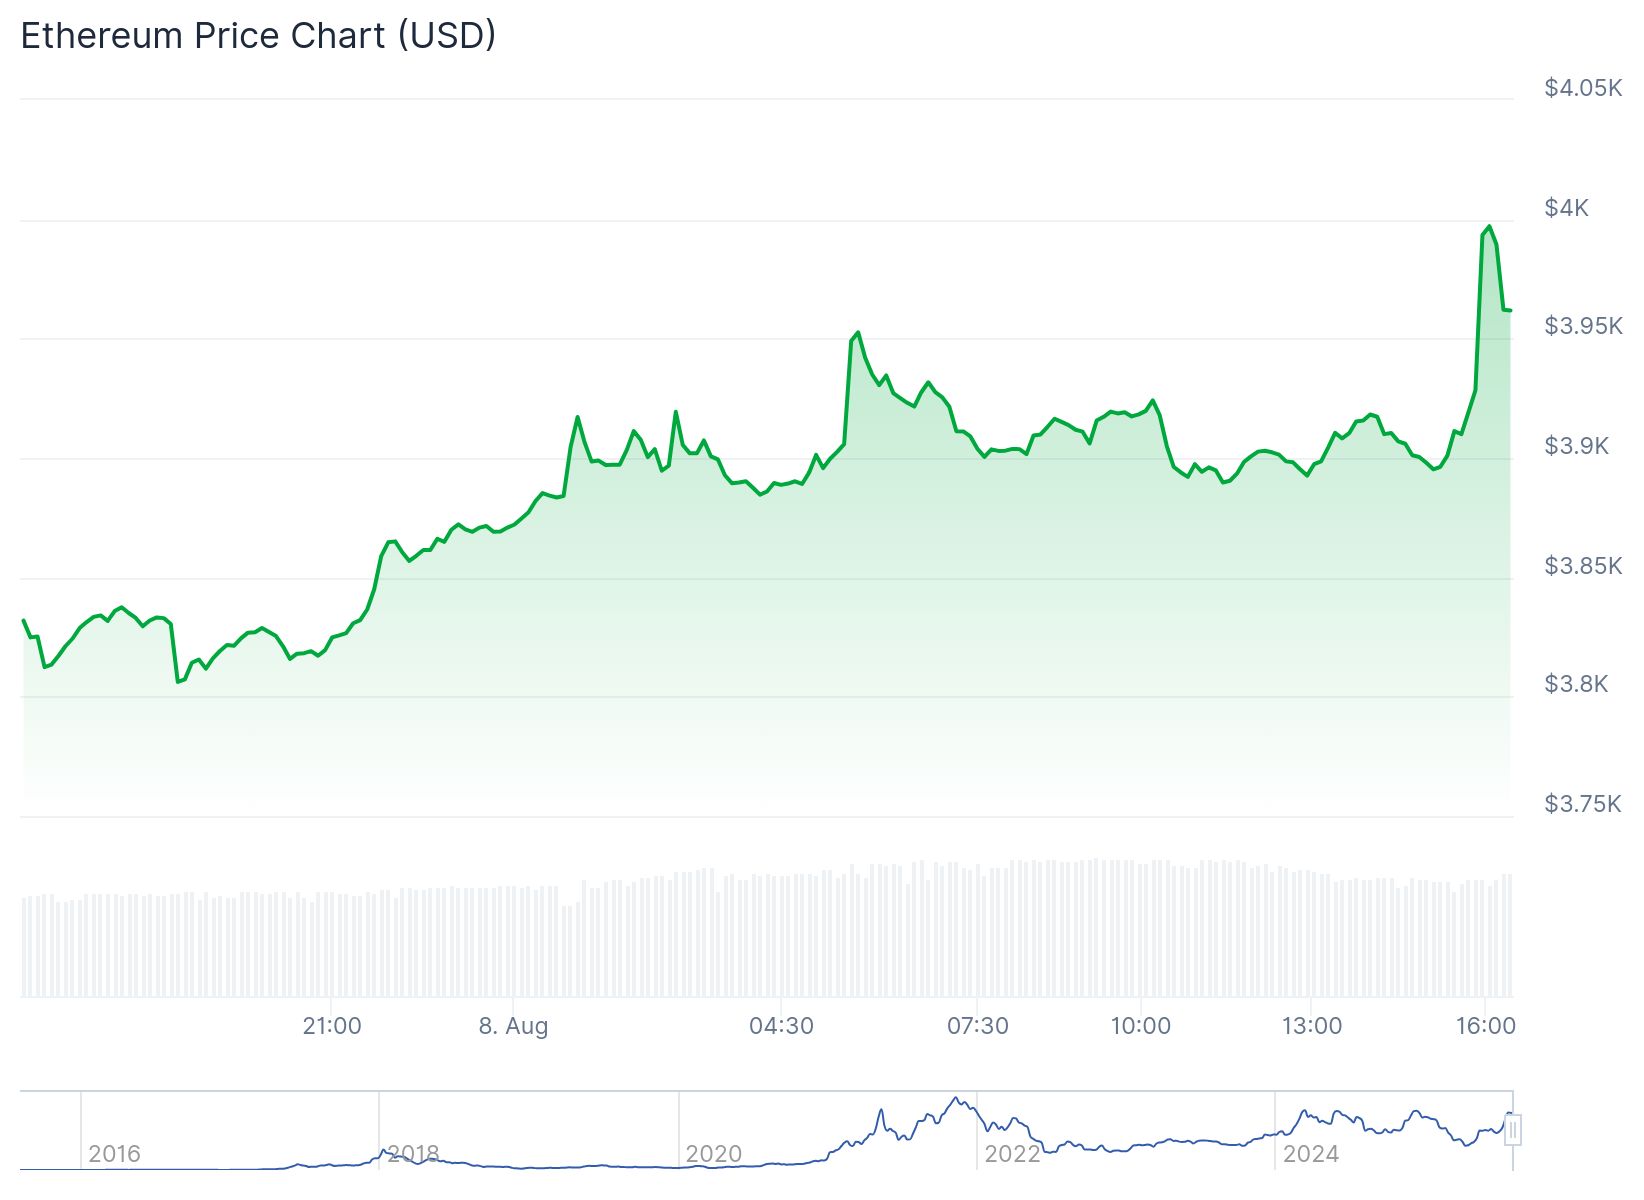The height and width of the screenshot is (1200, 1644).
Task: Select the $3.95K y-axis label
Action: pos(1582,326)
